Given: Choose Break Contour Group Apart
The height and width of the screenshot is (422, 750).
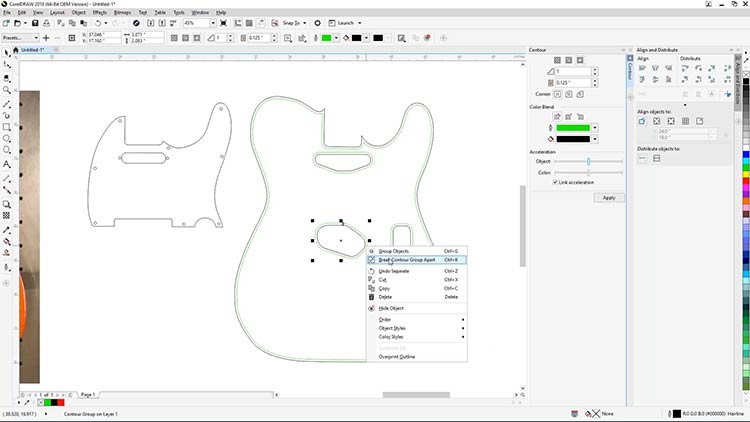Looking at the screenshot, I should (417, 260).
